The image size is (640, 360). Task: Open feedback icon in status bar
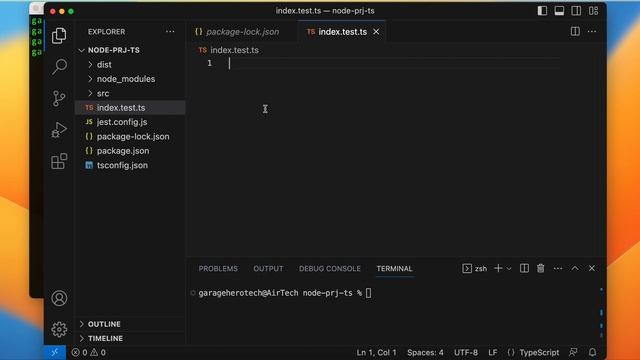[x=573, y=352]
